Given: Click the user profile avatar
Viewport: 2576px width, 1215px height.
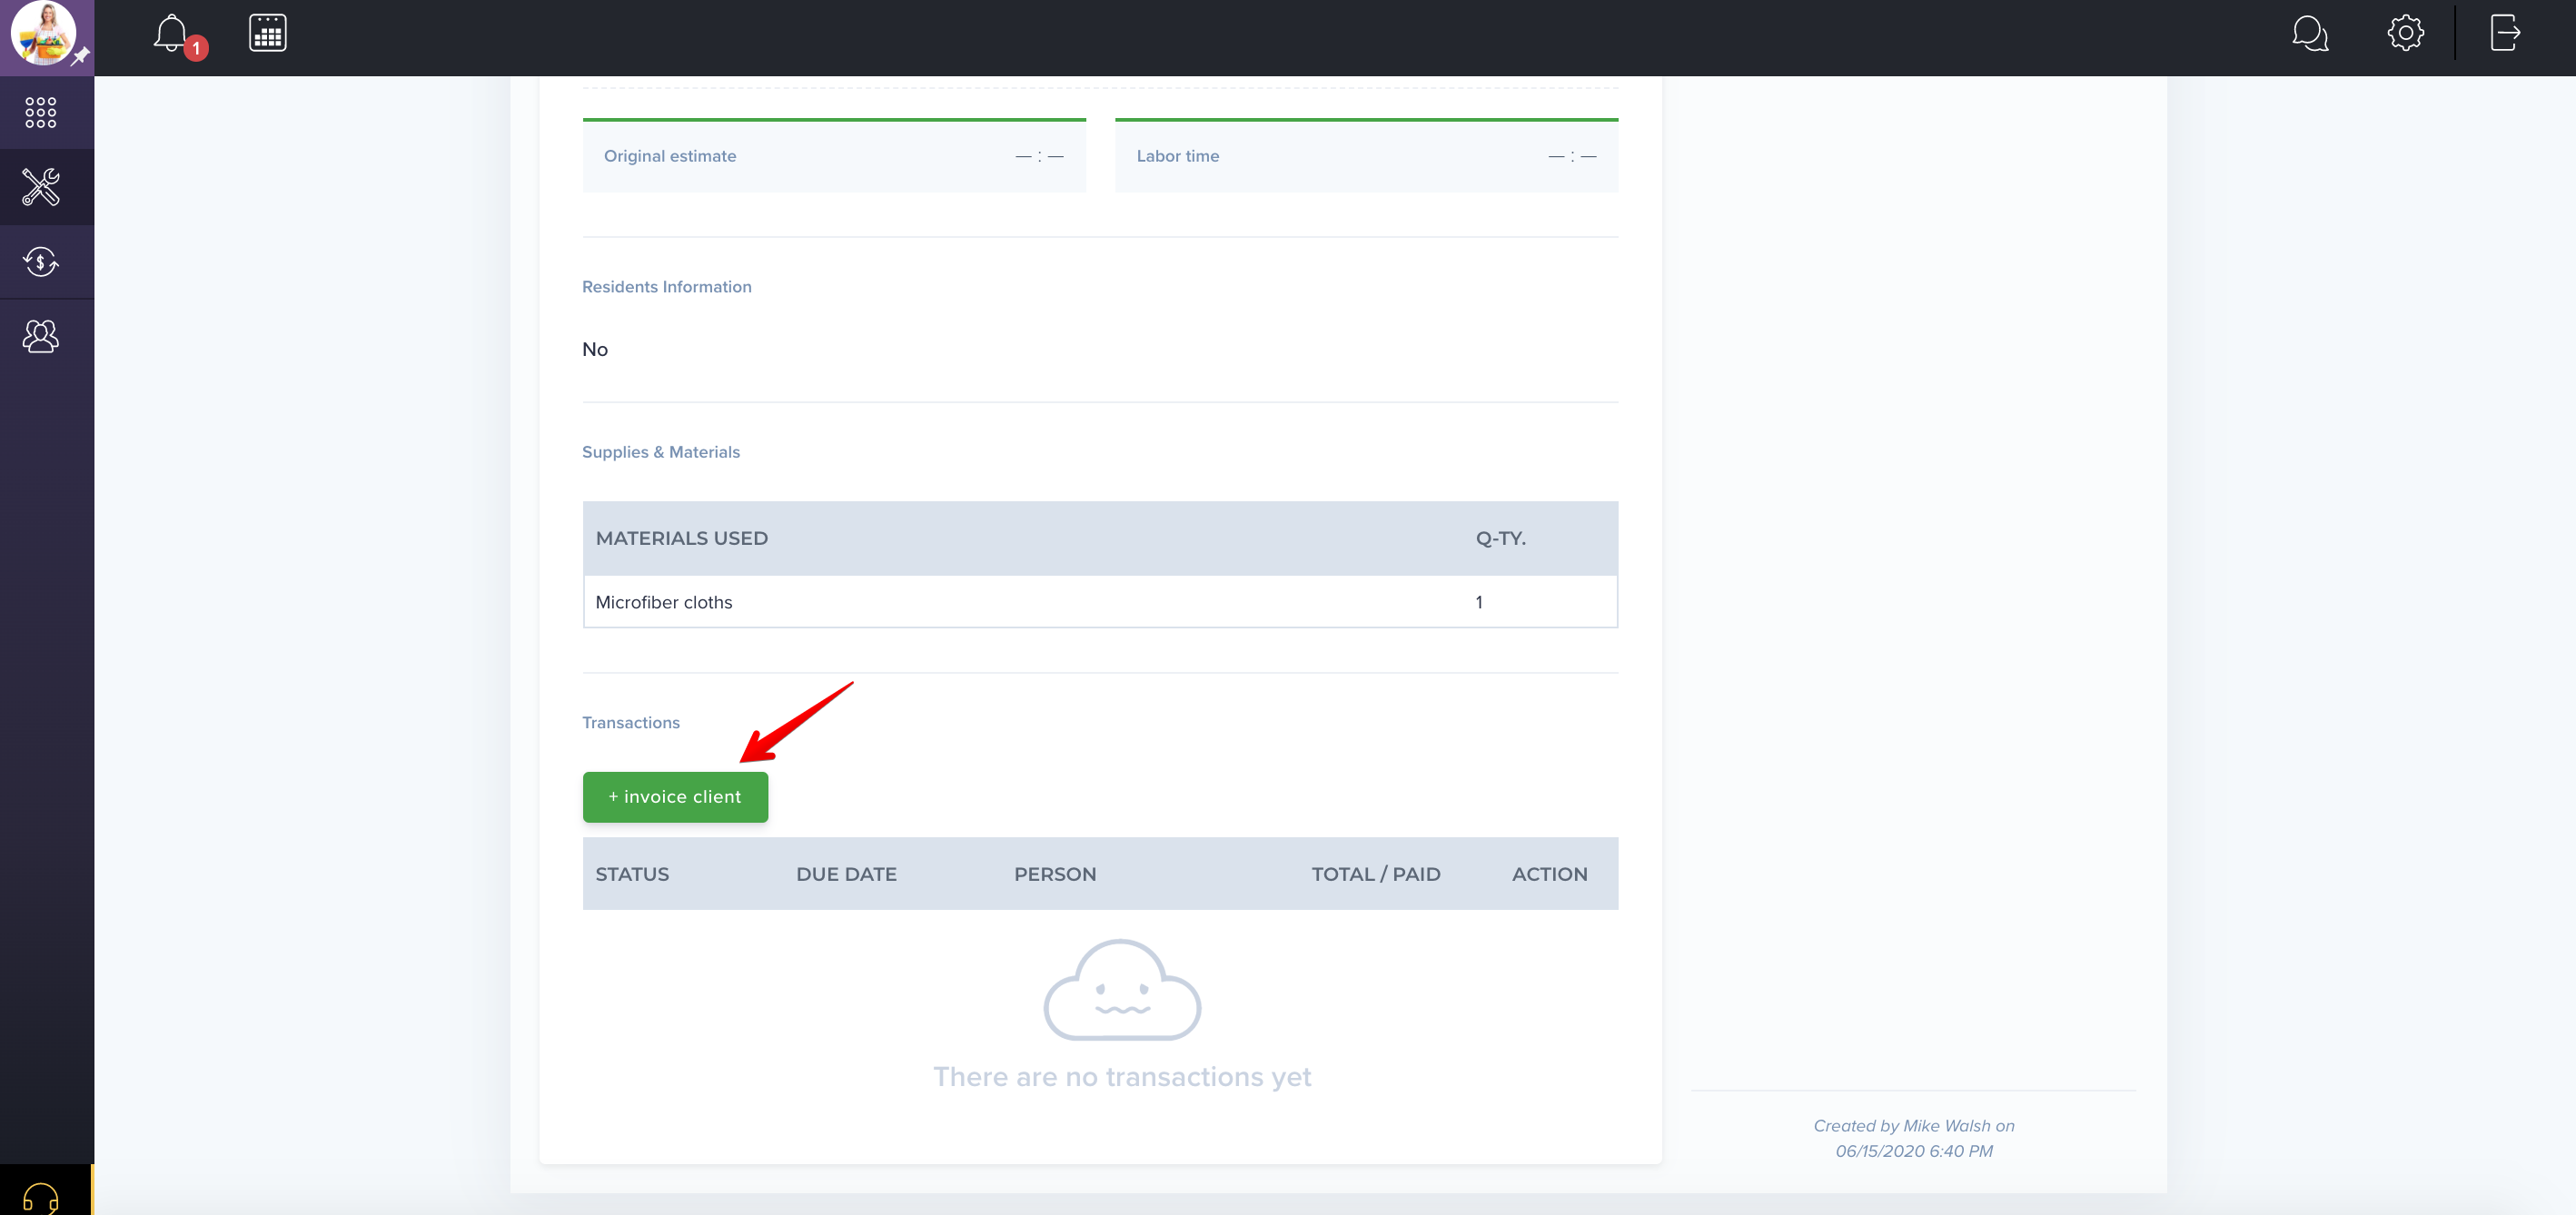Looking at the screenshot, I should pos(43,33).
